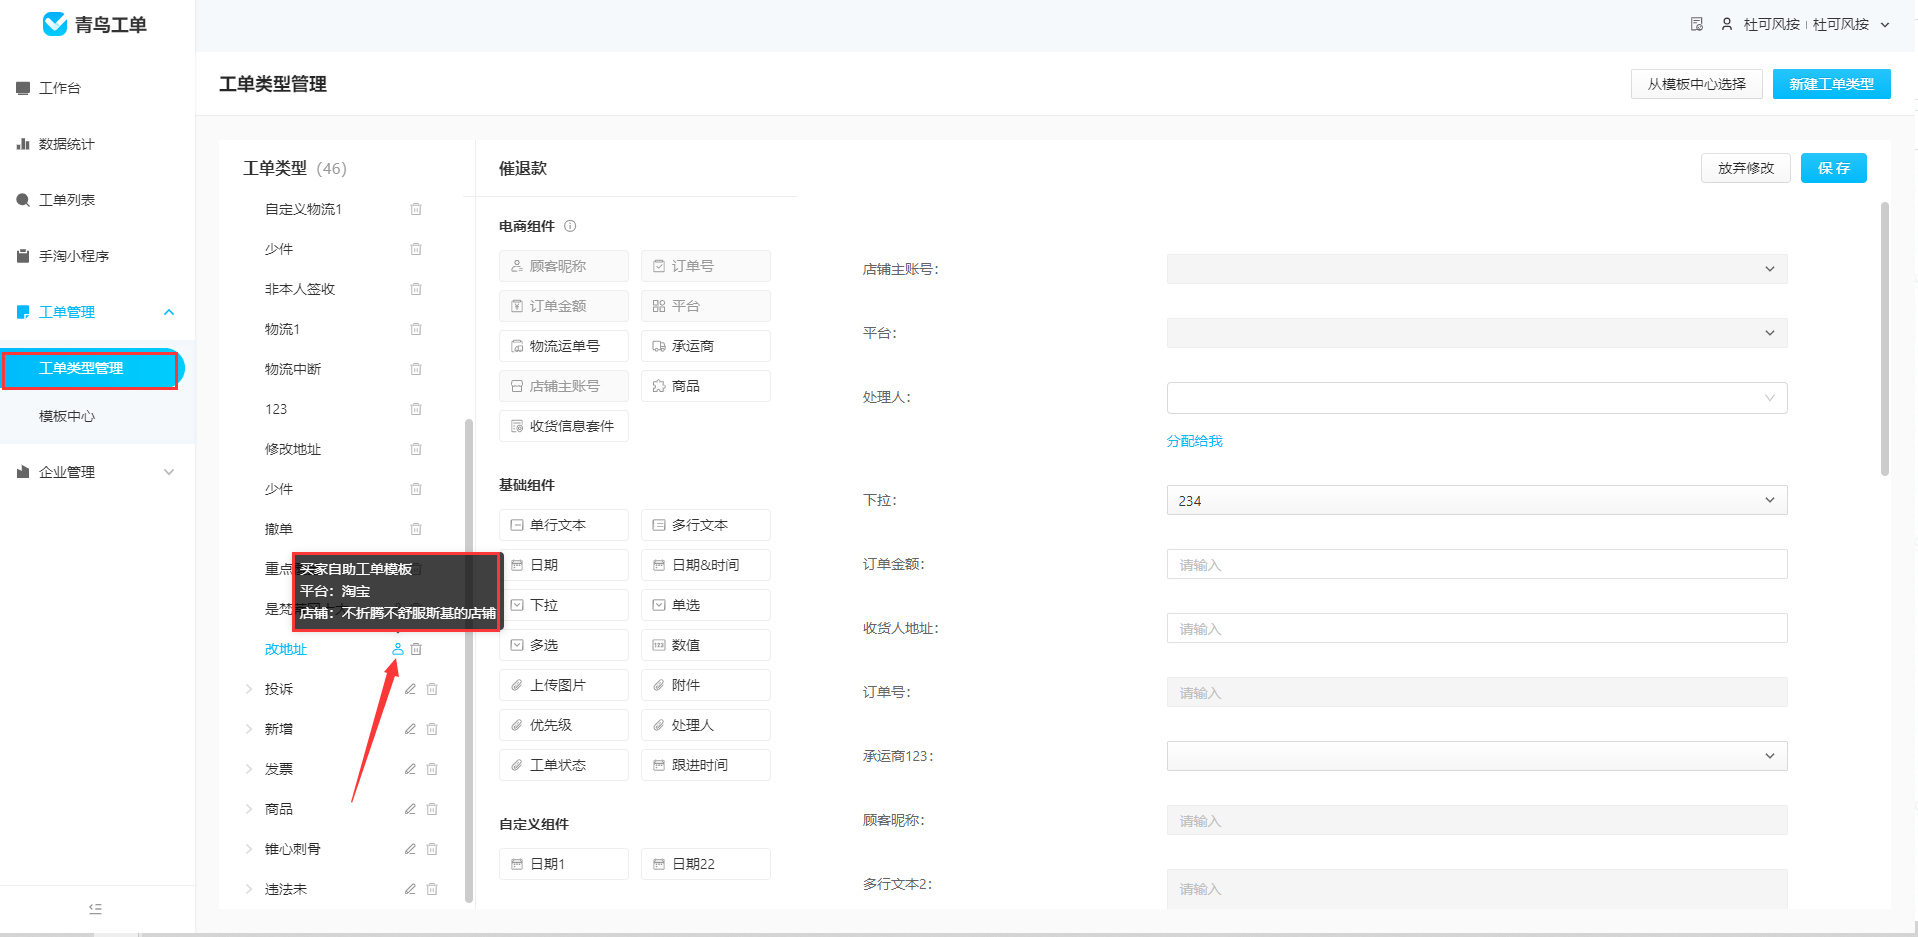Add the 优先级 component

click(564, 725)
